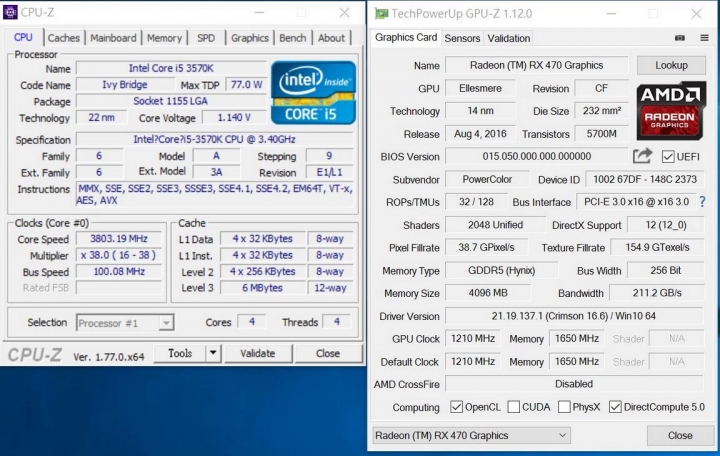Click the Tools button in CPU-Z
Image resolution: width=720 pixels, height=456 pixels.
[x=180, y=353]
